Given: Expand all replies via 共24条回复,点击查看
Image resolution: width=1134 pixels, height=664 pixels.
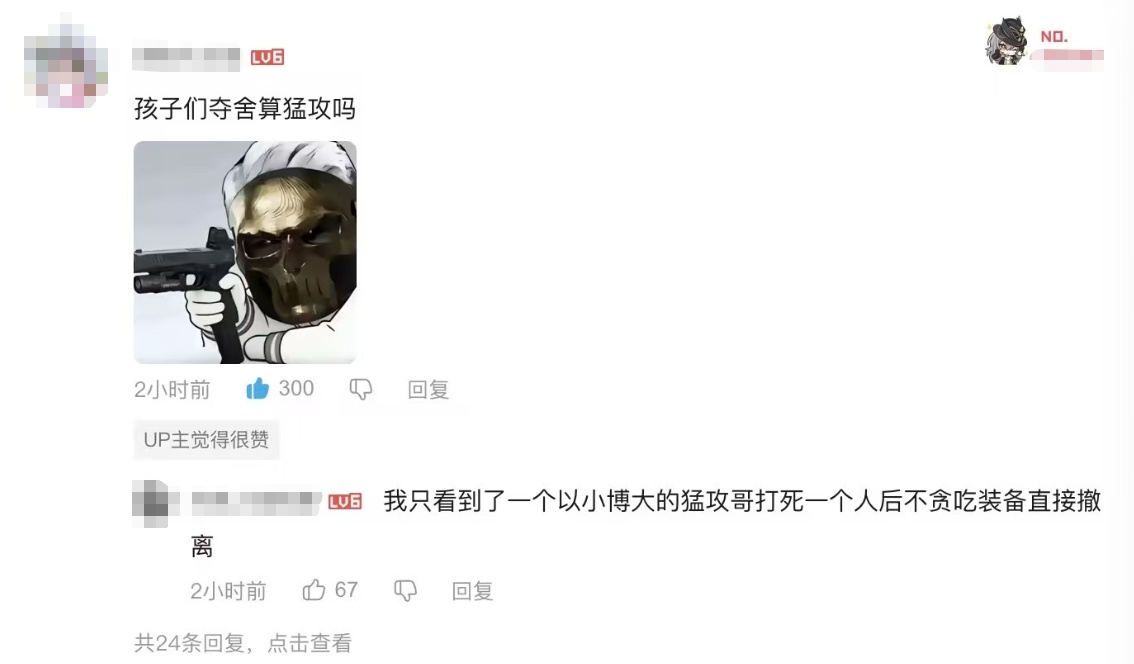Looking at the screenshot, I should pyautogui.click(x=243, y=642).
